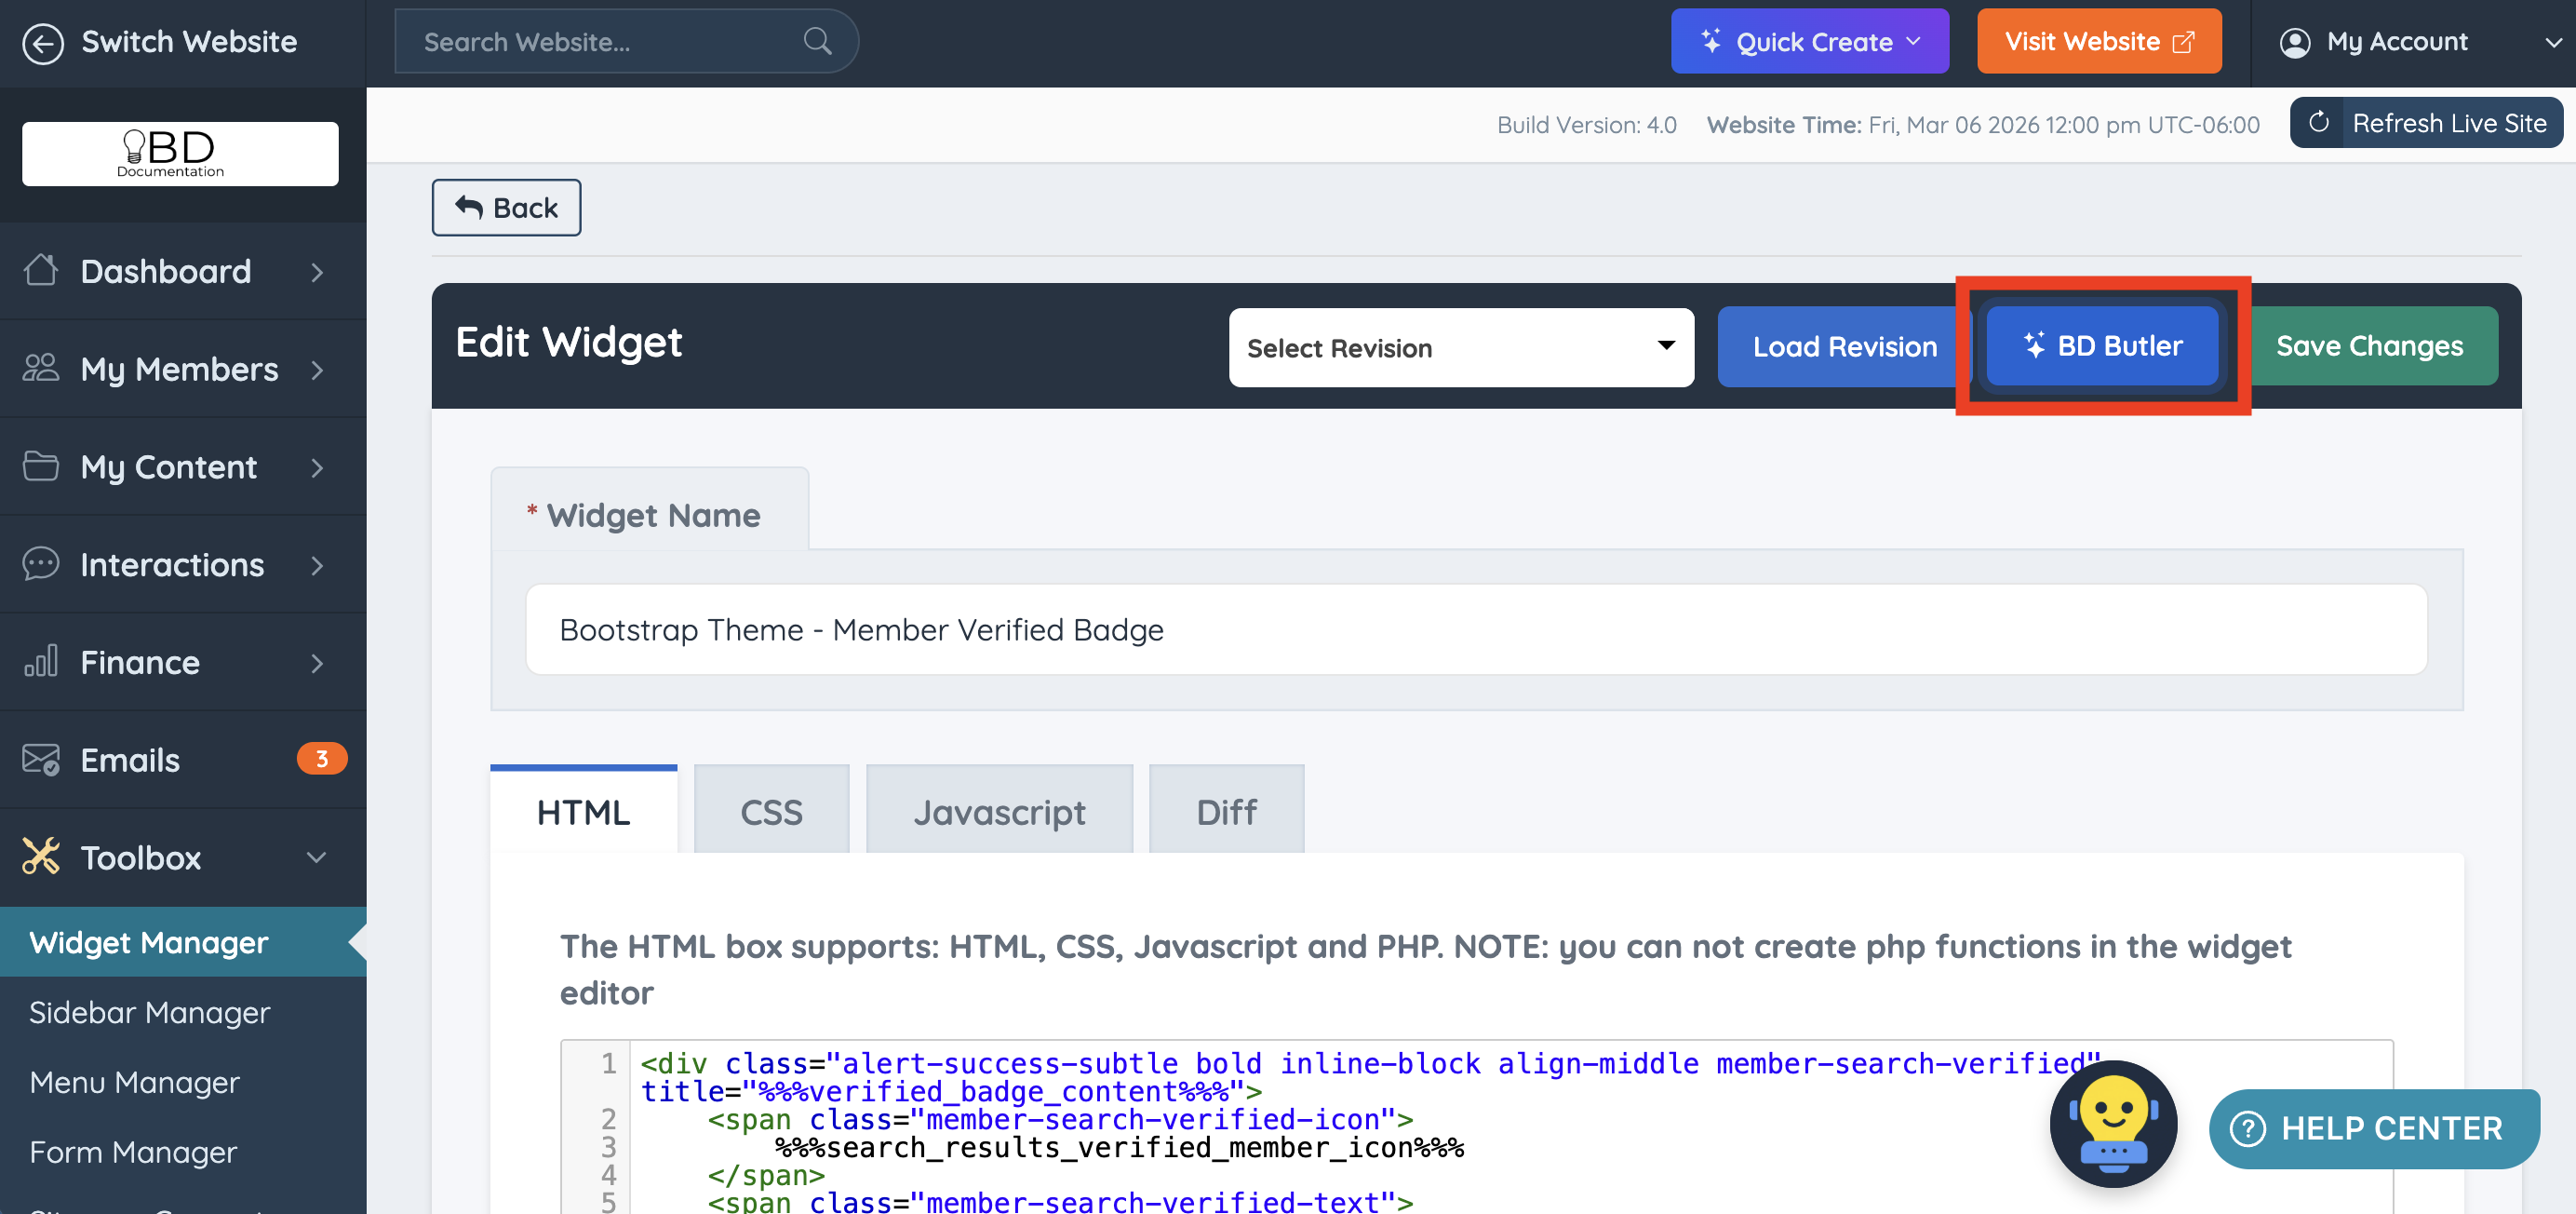Click the Finance bar chart icon
Image resolution: width=2576 pixels, height=1214 pixels.
click(x=41, y=661)
